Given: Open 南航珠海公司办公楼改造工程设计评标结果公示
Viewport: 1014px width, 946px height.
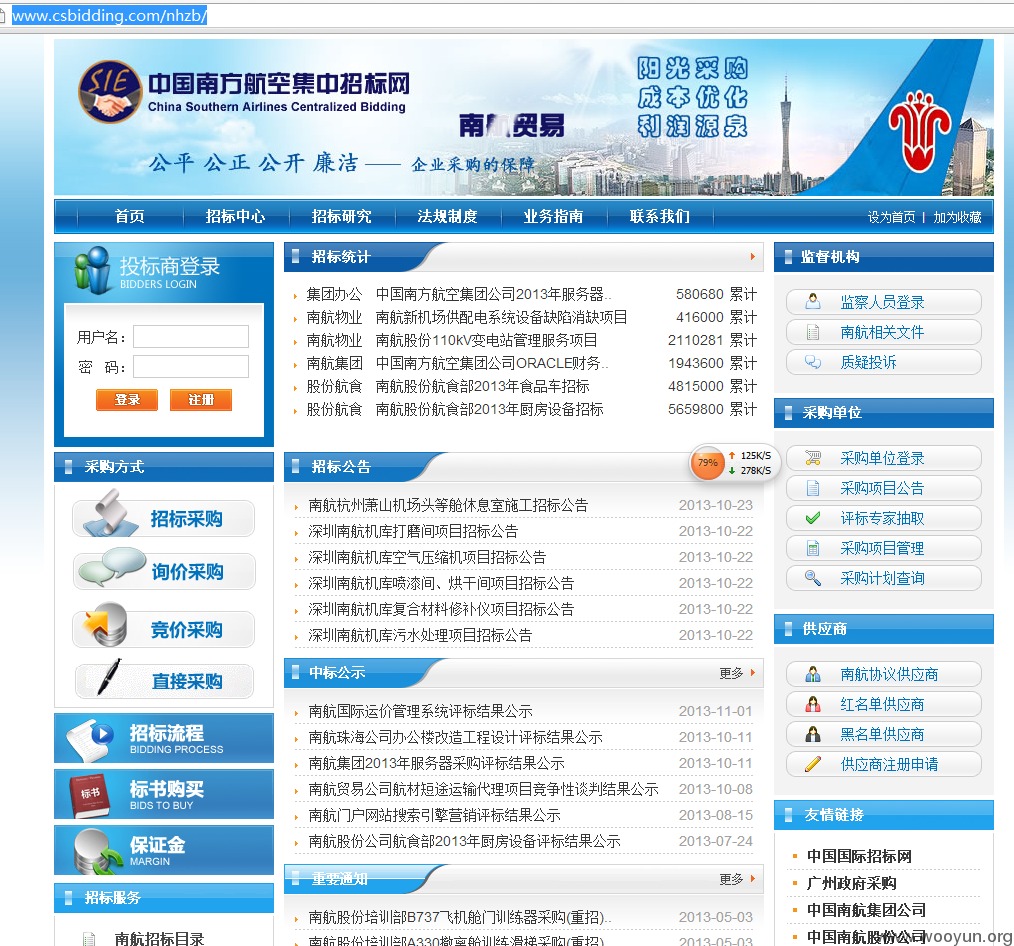Looking at the screenshot, I should click(x=455, y=737).
